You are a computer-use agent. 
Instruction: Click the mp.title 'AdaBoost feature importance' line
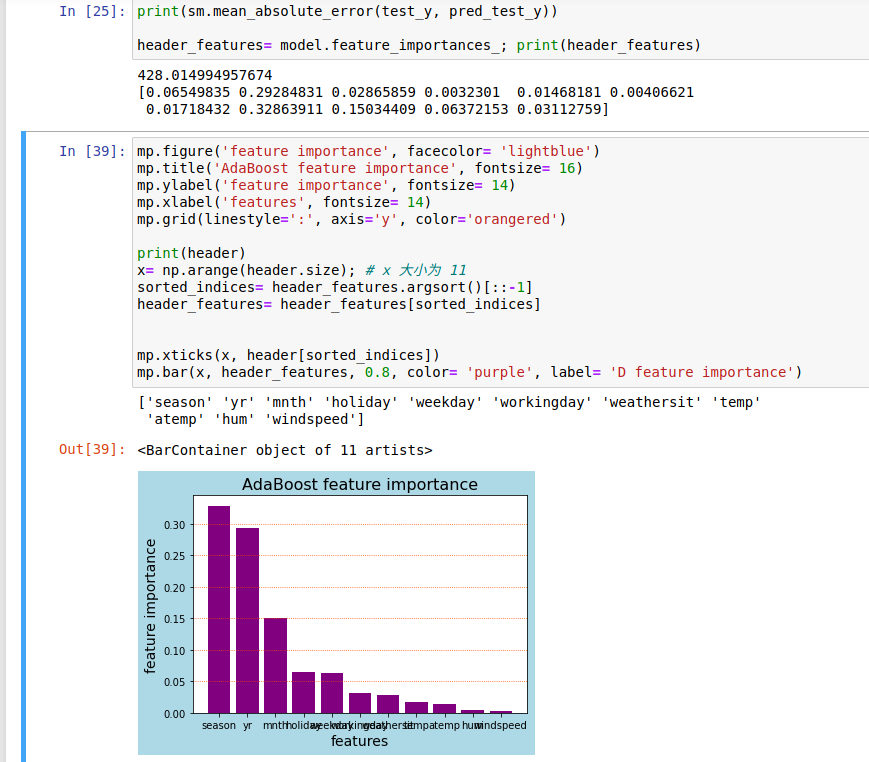tap(360, 168)
